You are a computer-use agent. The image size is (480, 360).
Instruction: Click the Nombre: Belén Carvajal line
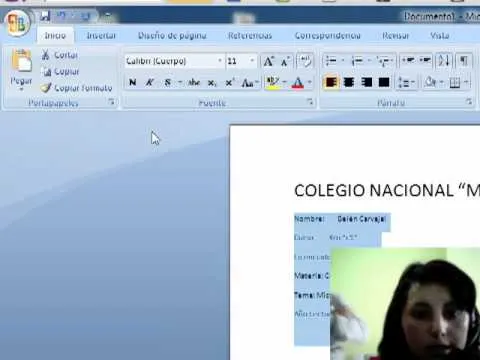coord(340,219)
